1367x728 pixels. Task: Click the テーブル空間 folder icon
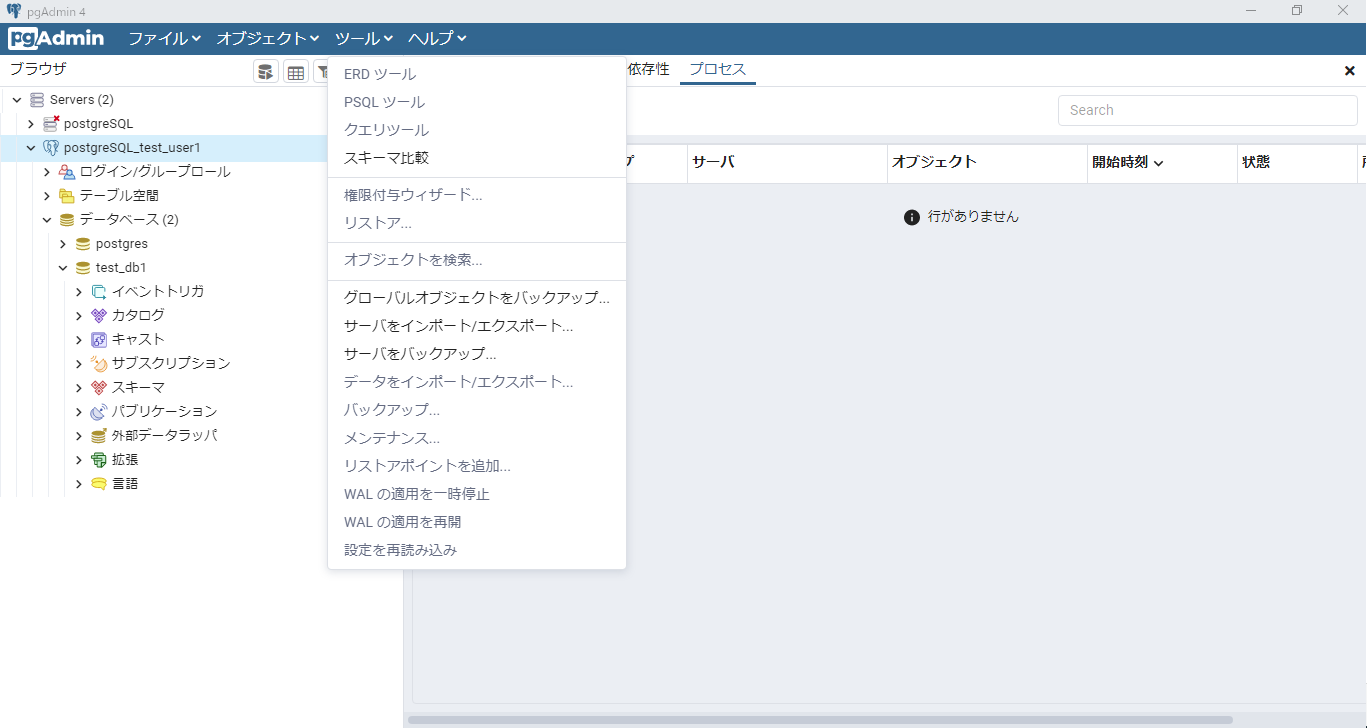[67, 196]
